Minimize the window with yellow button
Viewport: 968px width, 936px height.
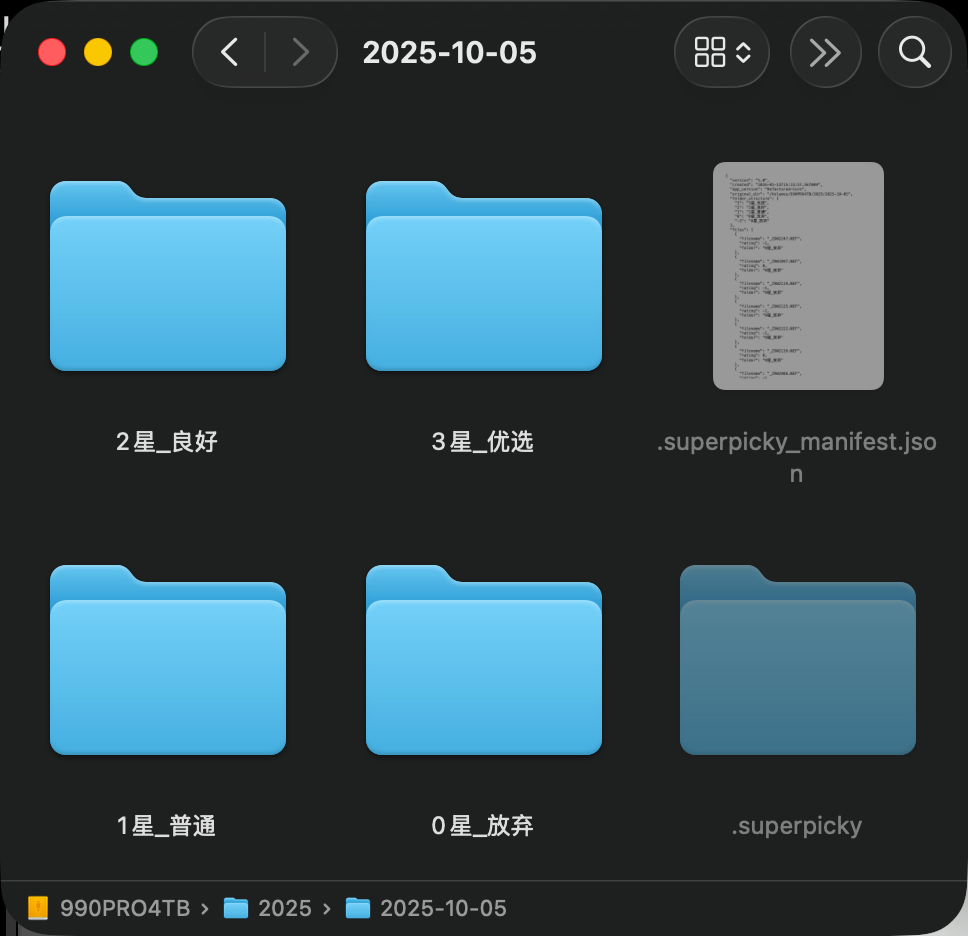(98, 52)
